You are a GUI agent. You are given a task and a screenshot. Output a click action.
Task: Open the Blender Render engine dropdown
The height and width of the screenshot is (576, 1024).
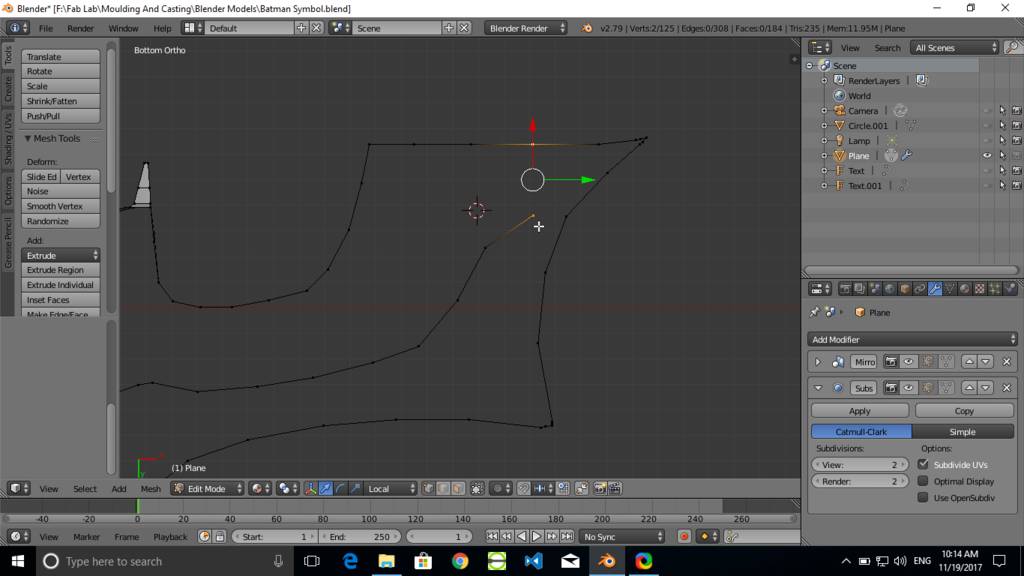click(x=526, y=28)
